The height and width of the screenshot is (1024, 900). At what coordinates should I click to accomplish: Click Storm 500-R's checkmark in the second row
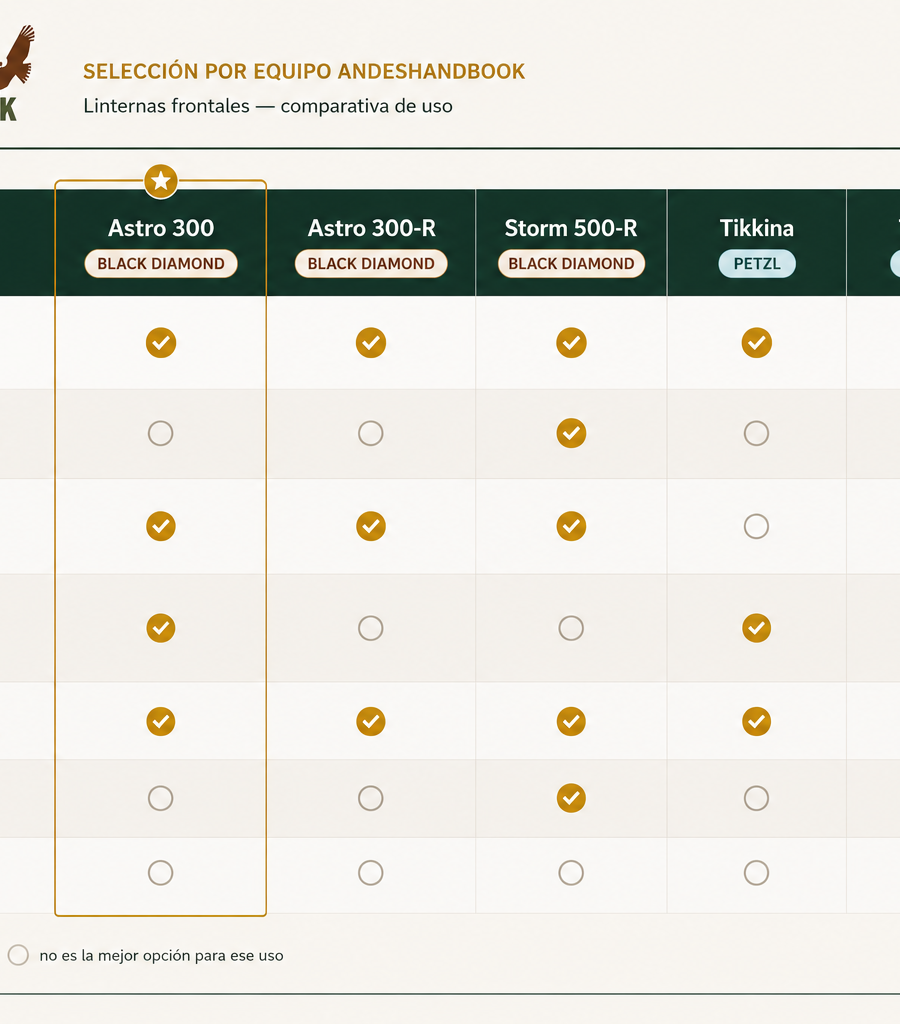pos(571,433)
